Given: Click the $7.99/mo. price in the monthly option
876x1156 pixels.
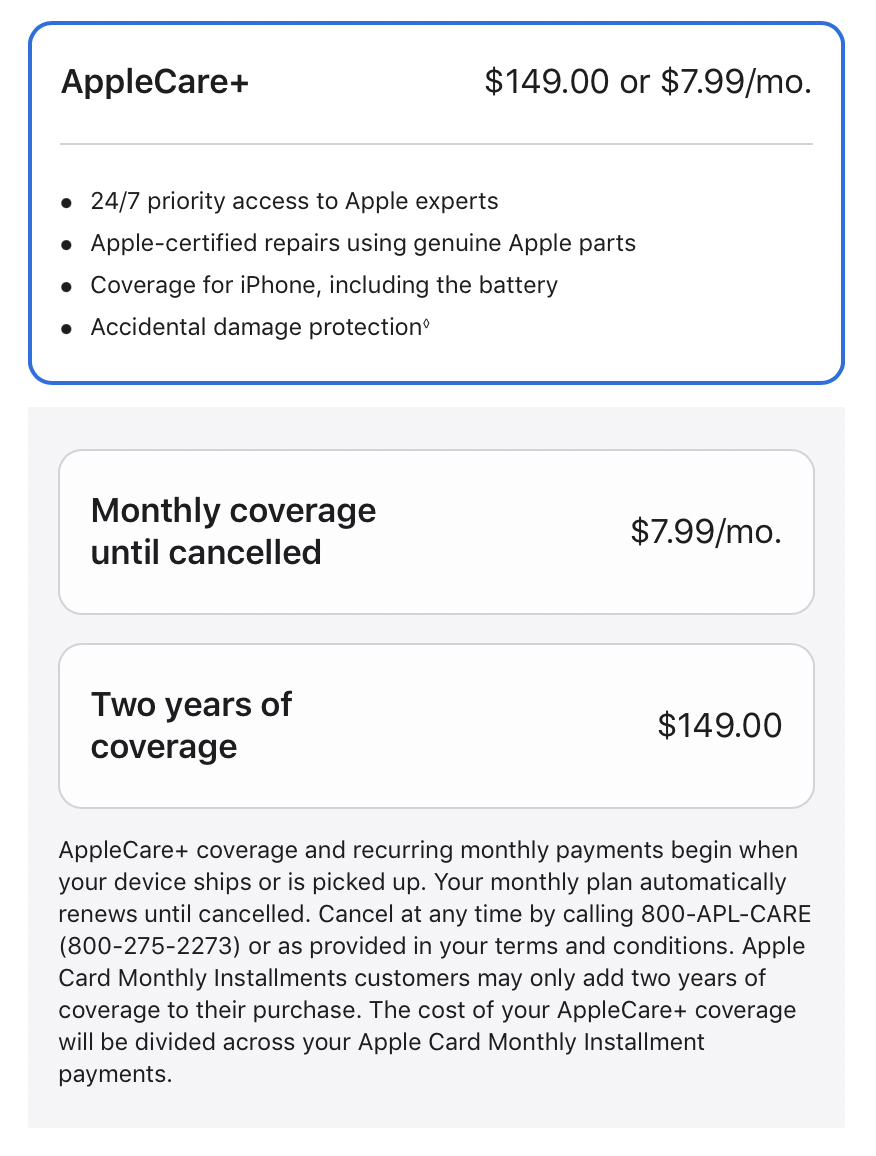Looking at the screenshot, I should [x=705, y=532].
